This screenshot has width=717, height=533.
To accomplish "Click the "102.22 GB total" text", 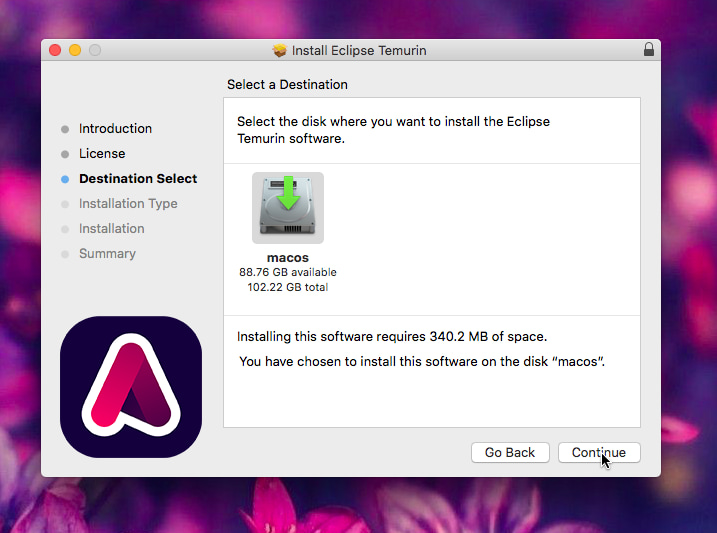I will pyautogui.click(x=288, y=287).
